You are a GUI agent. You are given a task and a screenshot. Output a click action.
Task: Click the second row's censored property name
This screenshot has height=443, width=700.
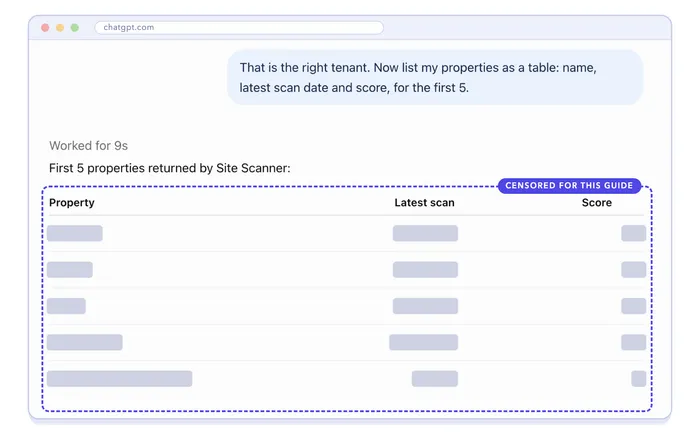pos(70,270)
